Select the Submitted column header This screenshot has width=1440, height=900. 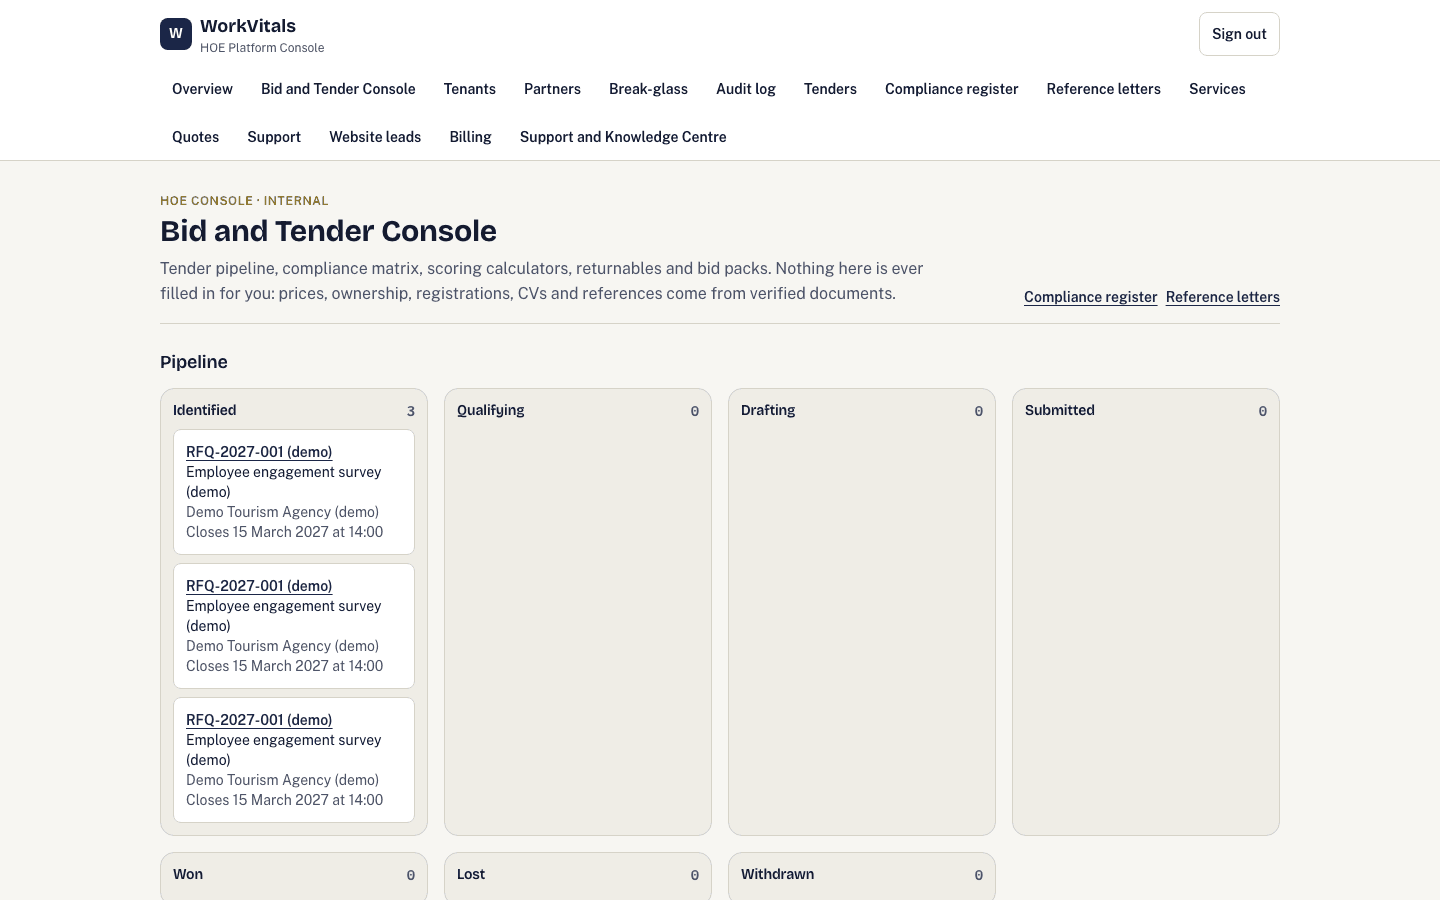click(1060, 410)
